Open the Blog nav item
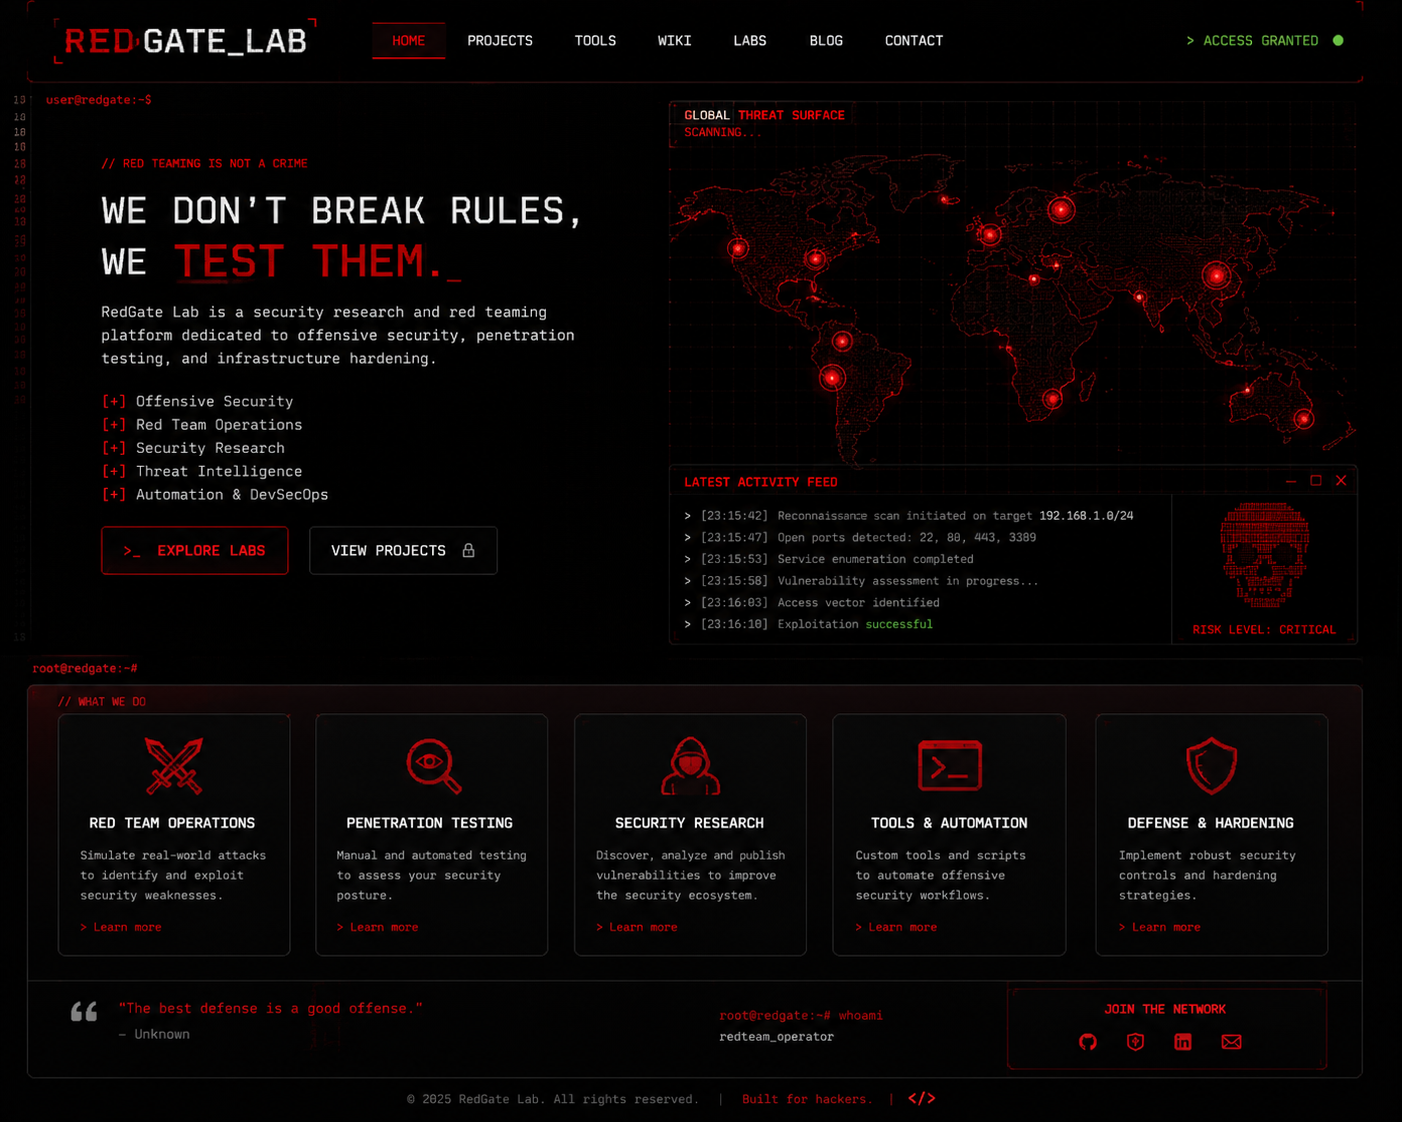1402x1122 pixels. pos(826,41)
